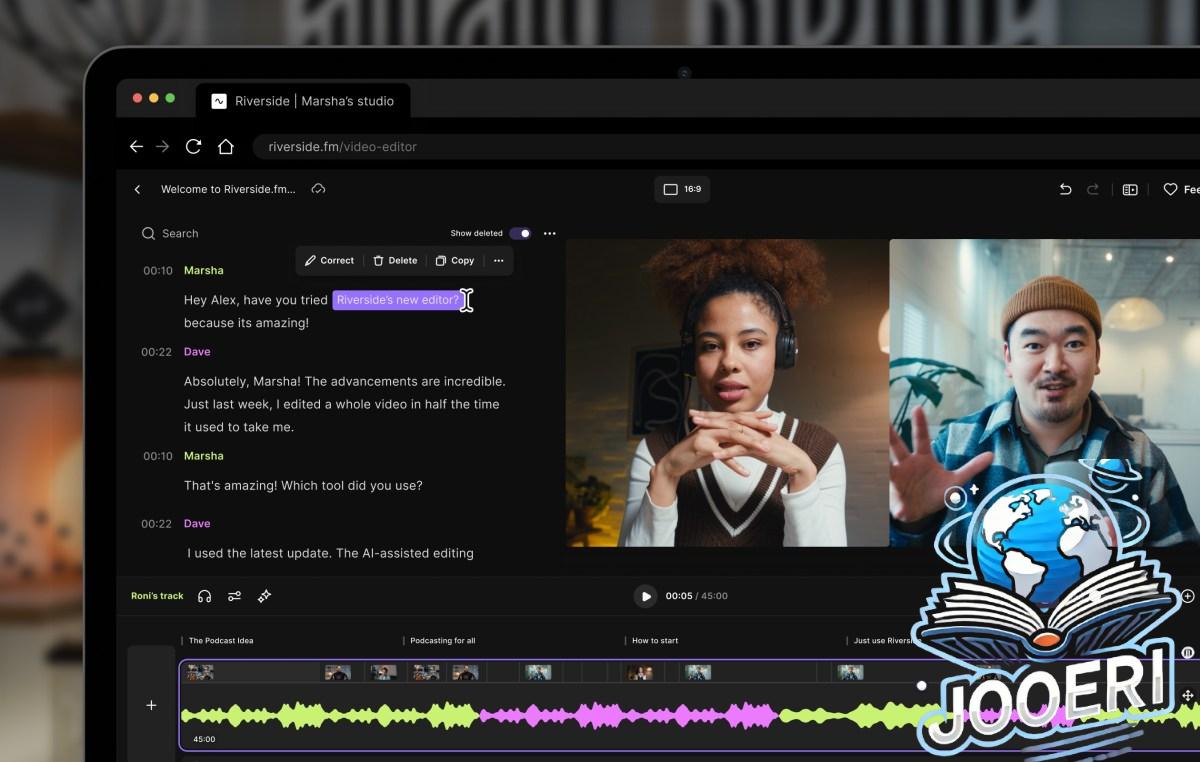Click the project title Welcome to Riverside.fm...
This screenshot has height=762, width=1200.
click(x=228, y=189)
